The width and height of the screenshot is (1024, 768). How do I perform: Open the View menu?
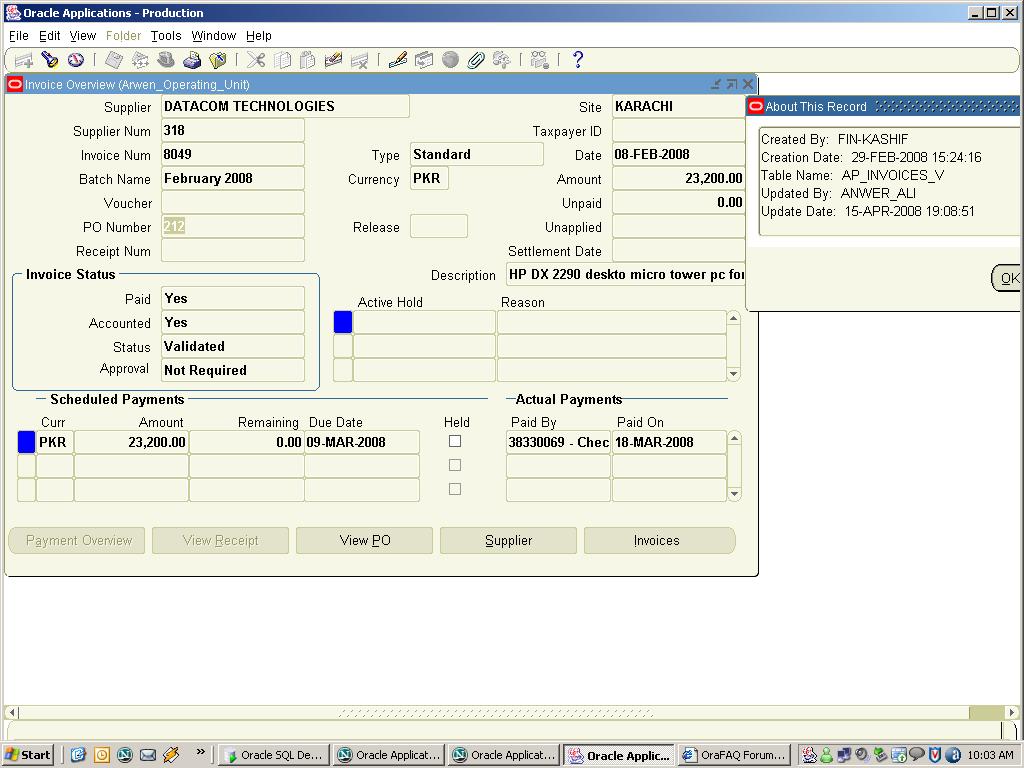tap(82, 36)
